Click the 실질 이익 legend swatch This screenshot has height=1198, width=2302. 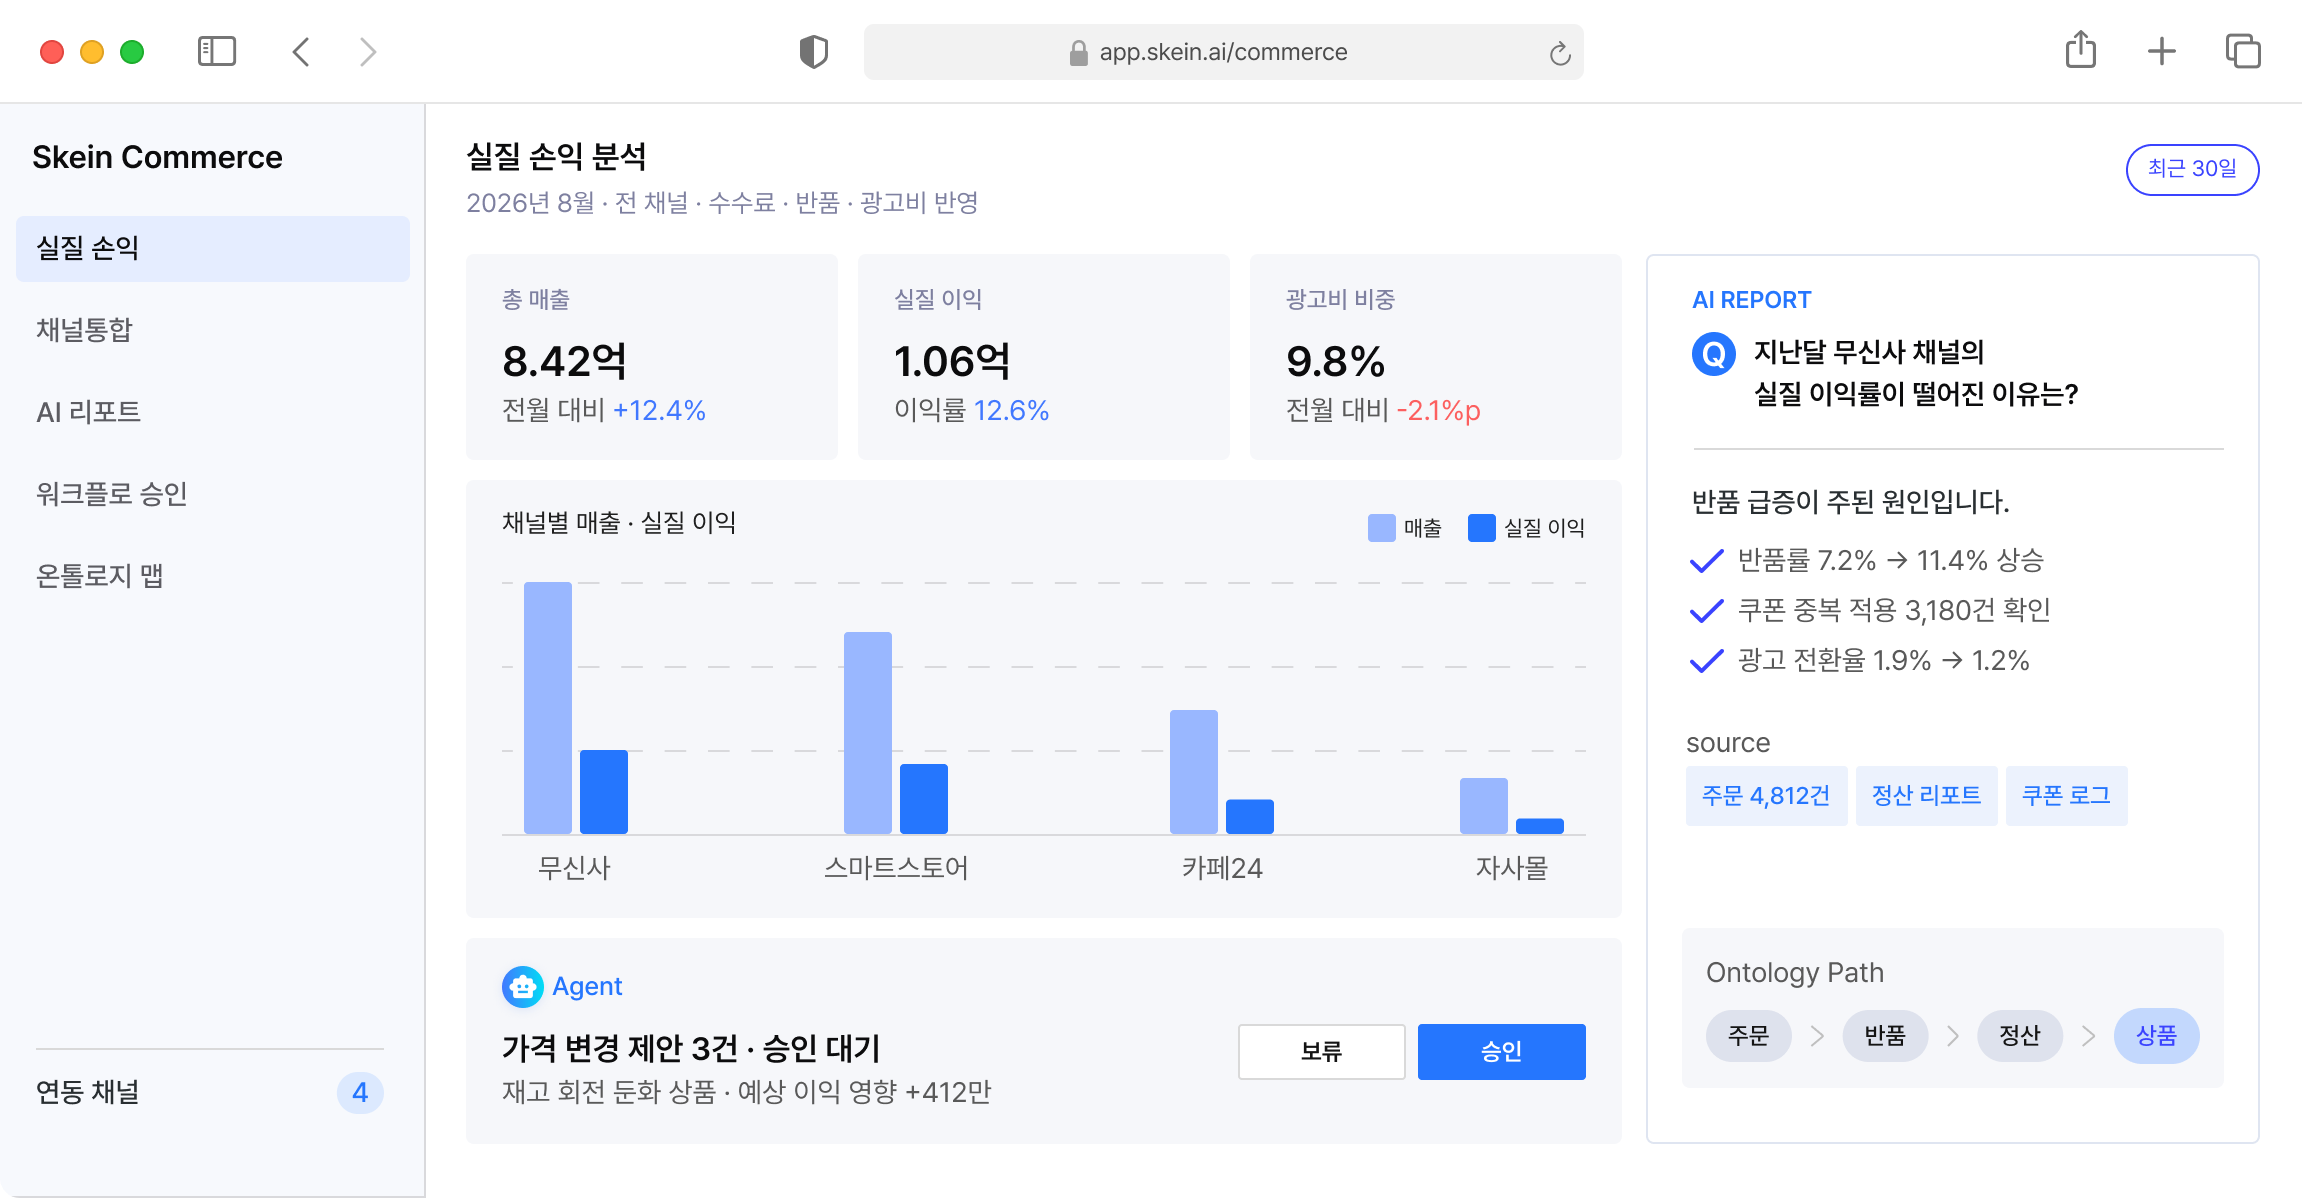[1482, 528]
